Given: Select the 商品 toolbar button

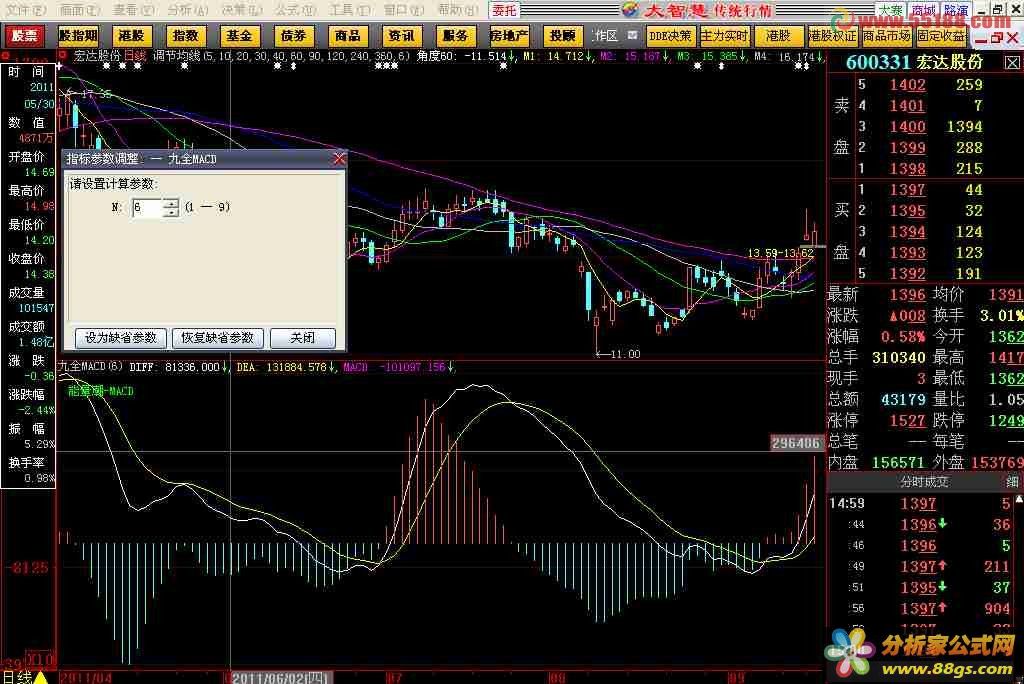Looking at the screenshot, I should click(347, 36).
